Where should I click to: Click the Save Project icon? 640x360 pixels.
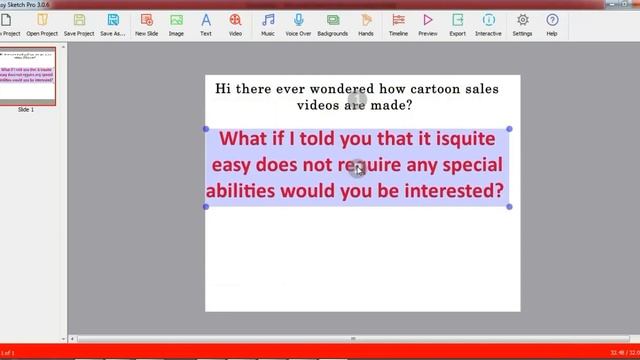point(79,24)
